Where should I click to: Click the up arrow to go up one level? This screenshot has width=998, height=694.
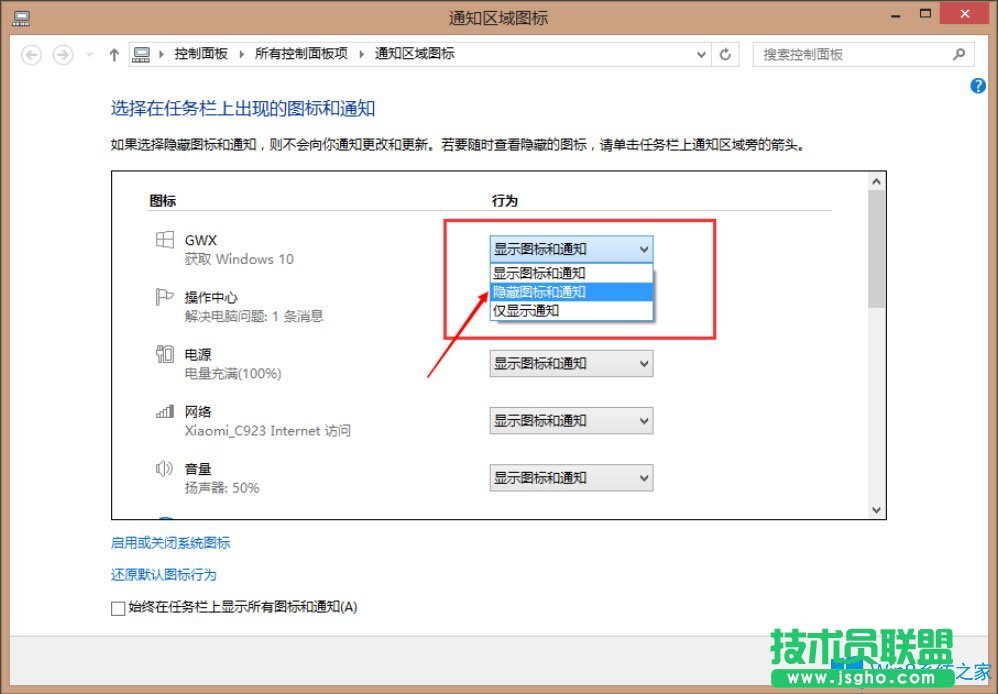113,55
